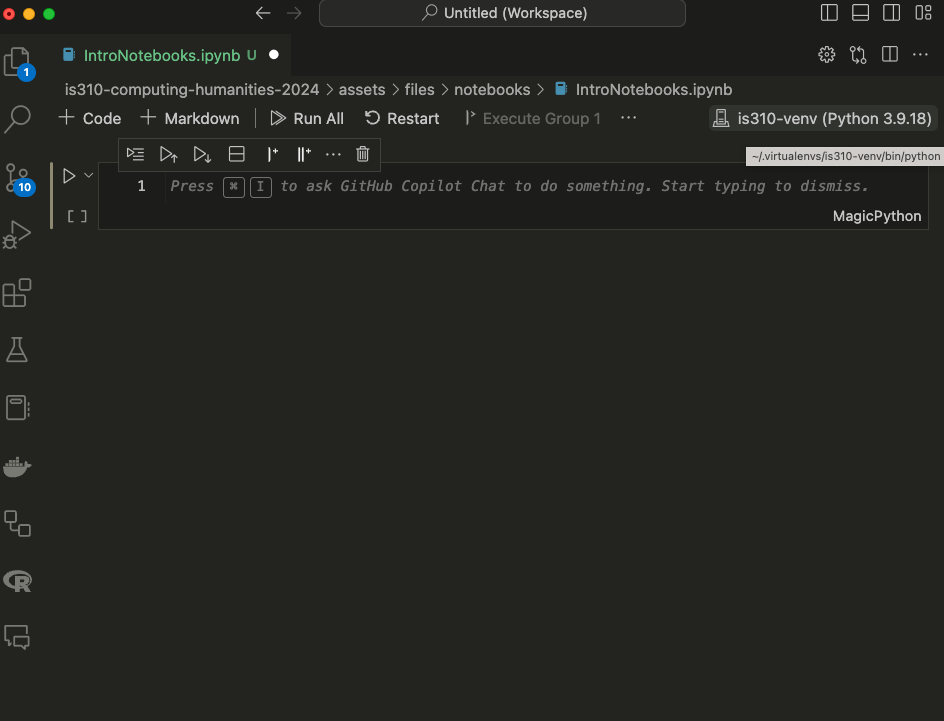
Task: Click the notebooks folder in breadcrumb
Action: point(492,89)
